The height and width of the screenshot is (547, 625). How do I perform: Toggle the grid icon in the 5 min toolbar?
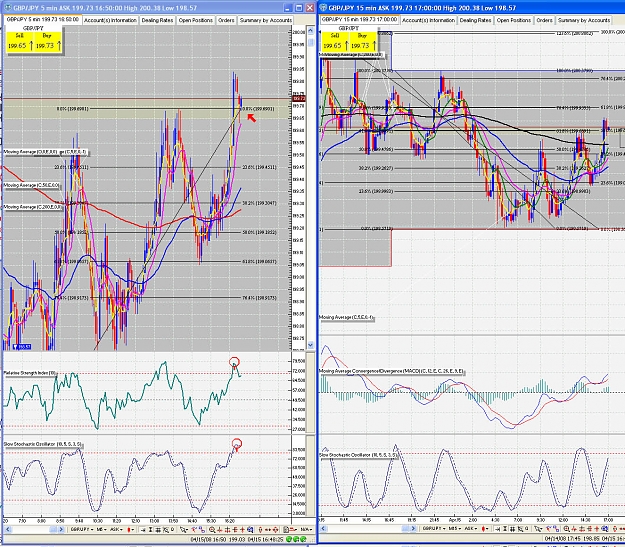pos(157,529)
